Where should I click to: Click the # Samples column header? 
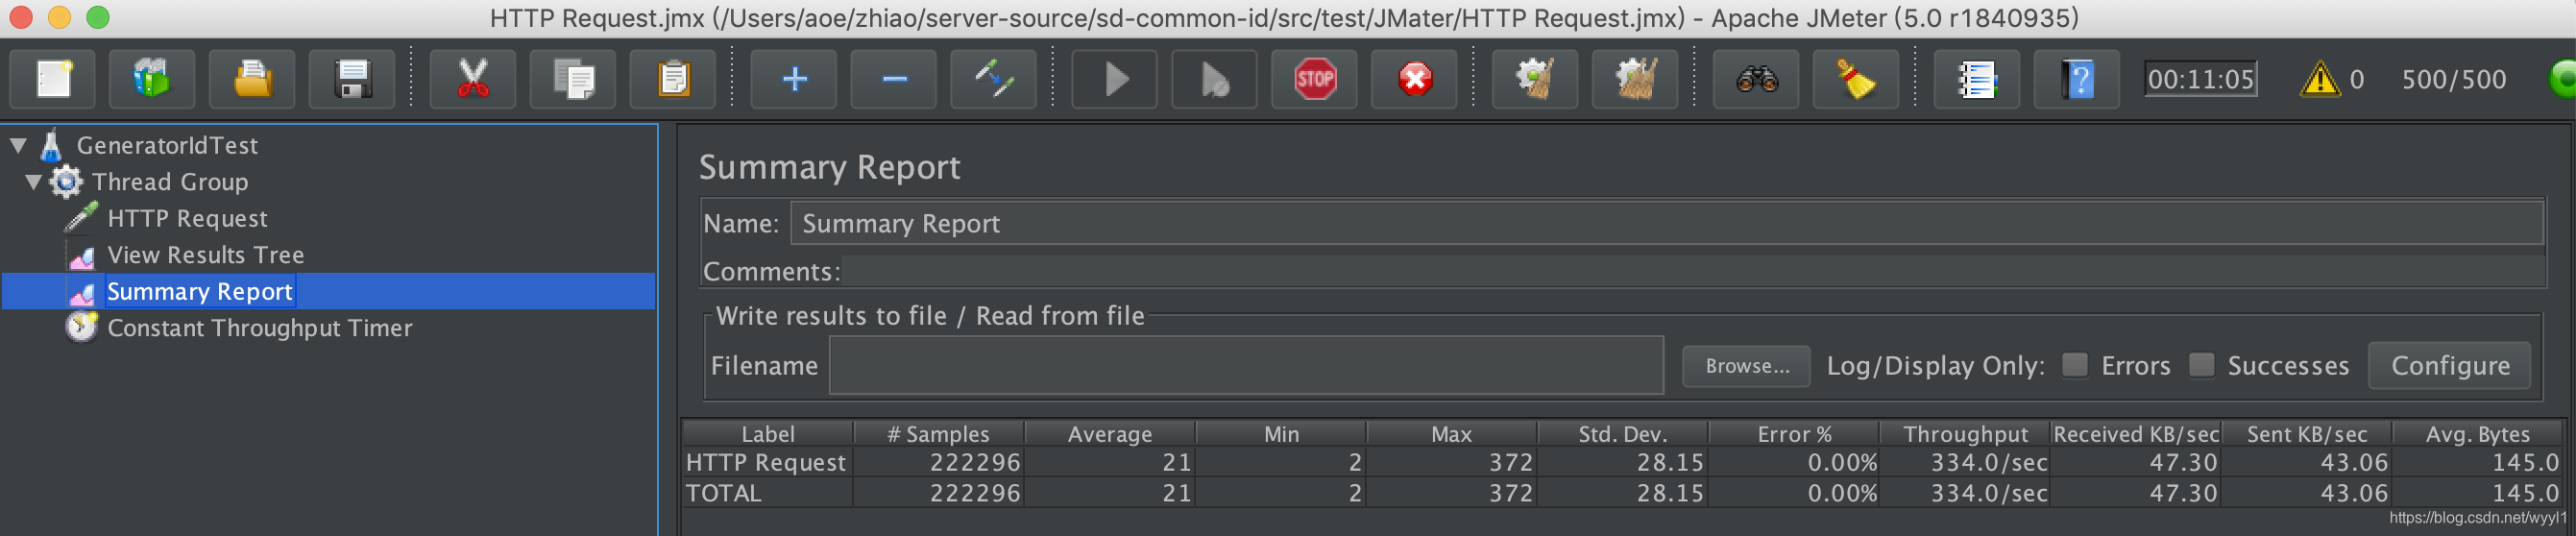pyautogui.click(x=938, y=434)
